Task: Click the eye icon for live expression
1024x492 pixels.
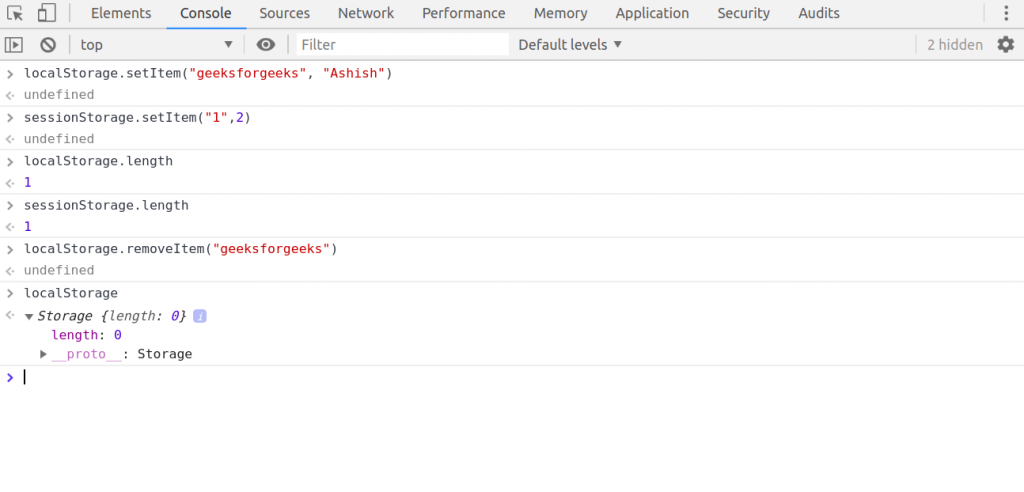Action: coord(265,45)
